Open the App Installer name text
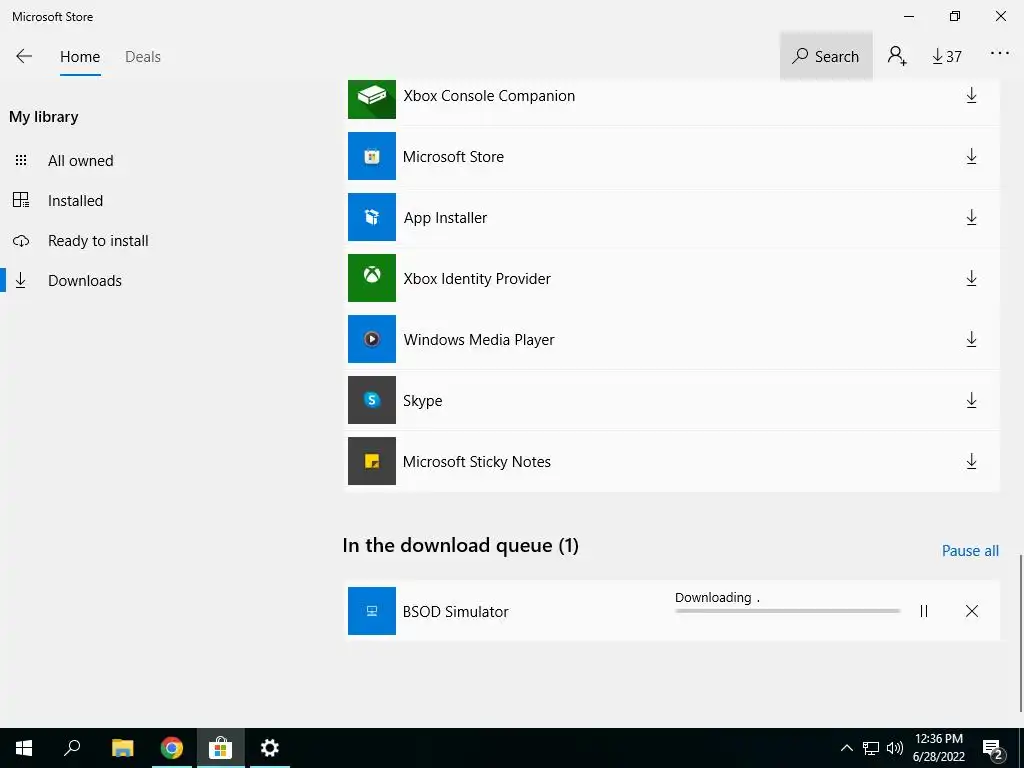 445,218
